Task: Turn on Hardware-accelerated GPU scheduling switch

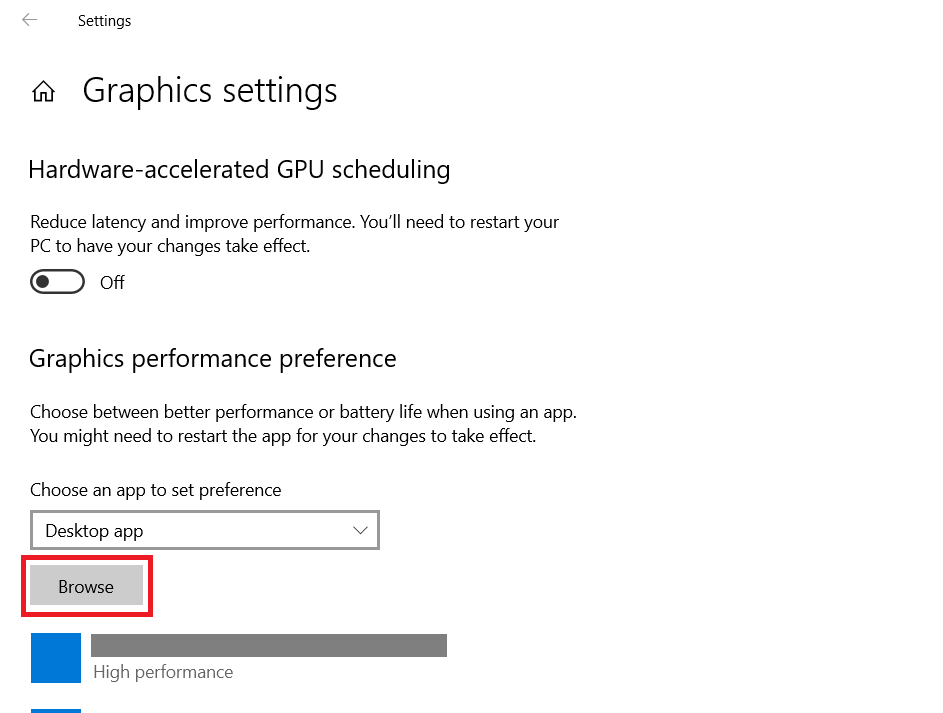Action: pyautogui.click(x=57, y=281)
